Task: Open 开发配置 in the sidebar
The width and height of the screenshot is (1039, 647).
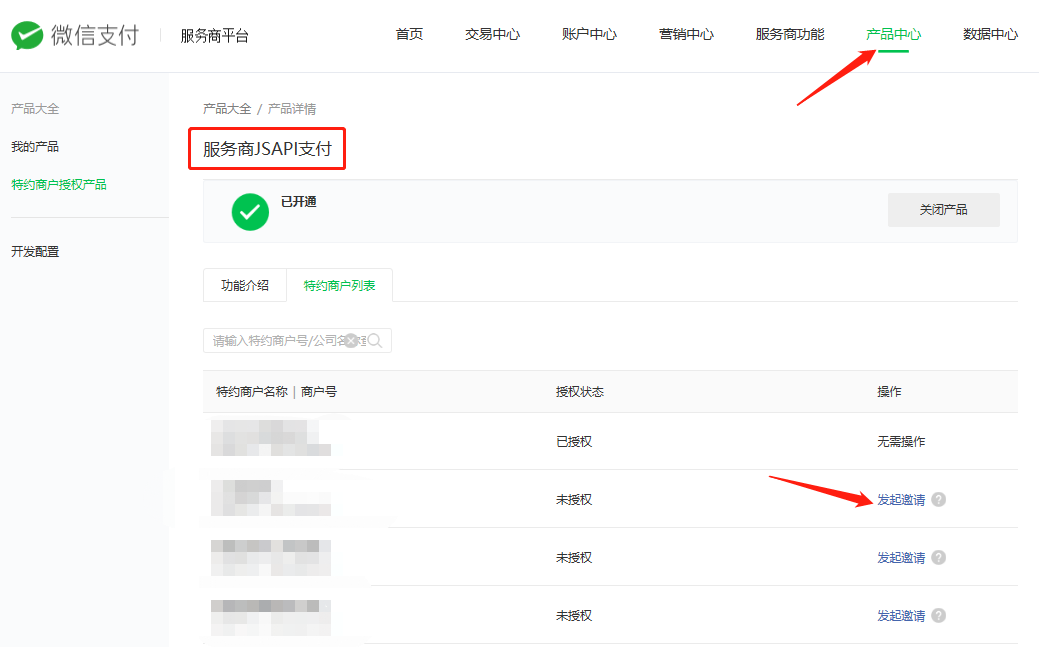Action: point(35,251)
